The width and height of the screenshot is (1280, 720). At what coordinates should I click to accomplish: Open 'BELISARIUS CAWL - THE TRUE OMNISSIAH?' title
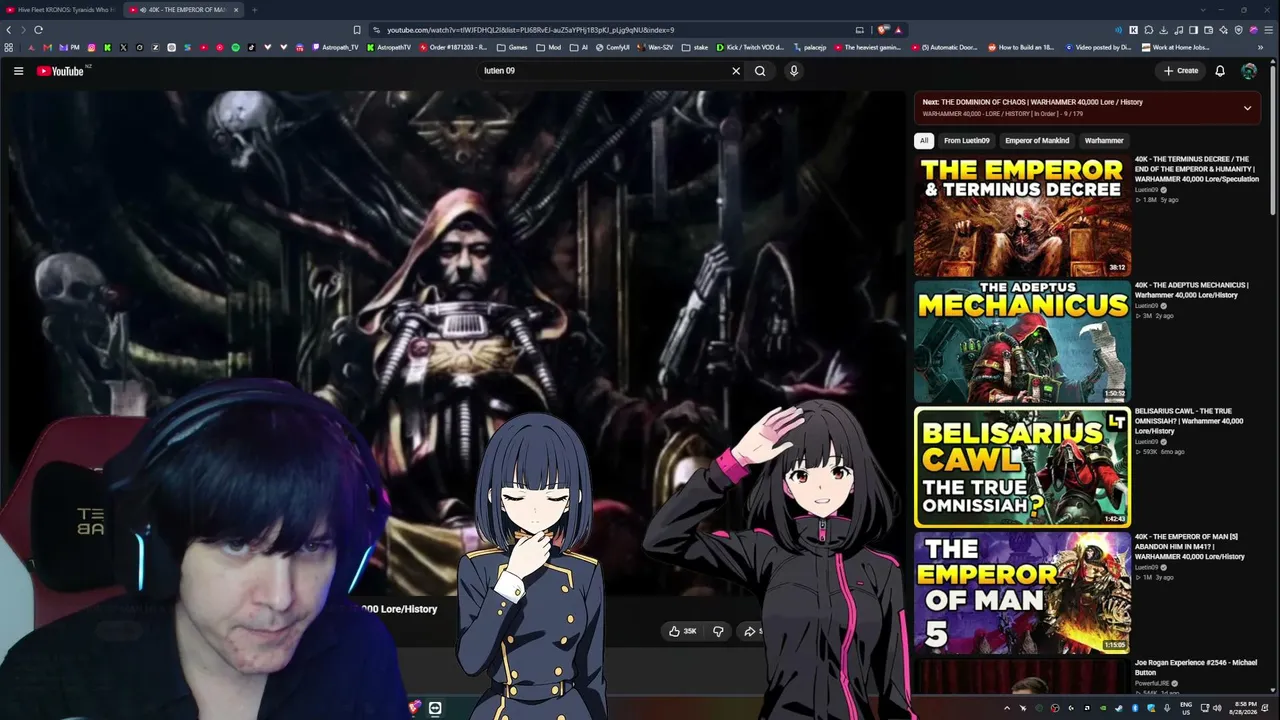pyautogui.click(x=1189, y=421)
